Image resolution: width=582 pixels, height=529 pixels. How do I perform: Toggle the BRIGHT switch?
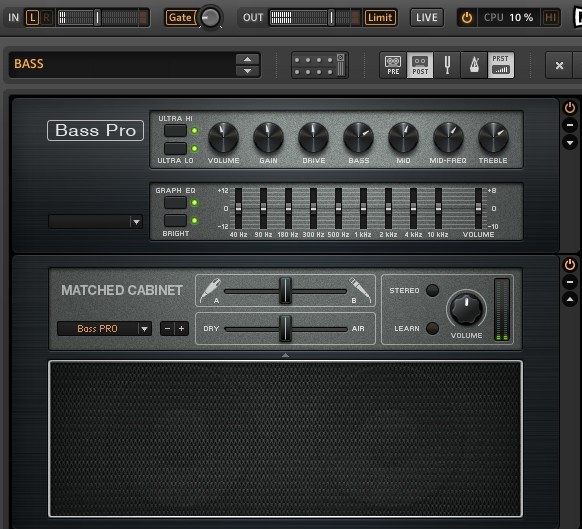[176, 221]
